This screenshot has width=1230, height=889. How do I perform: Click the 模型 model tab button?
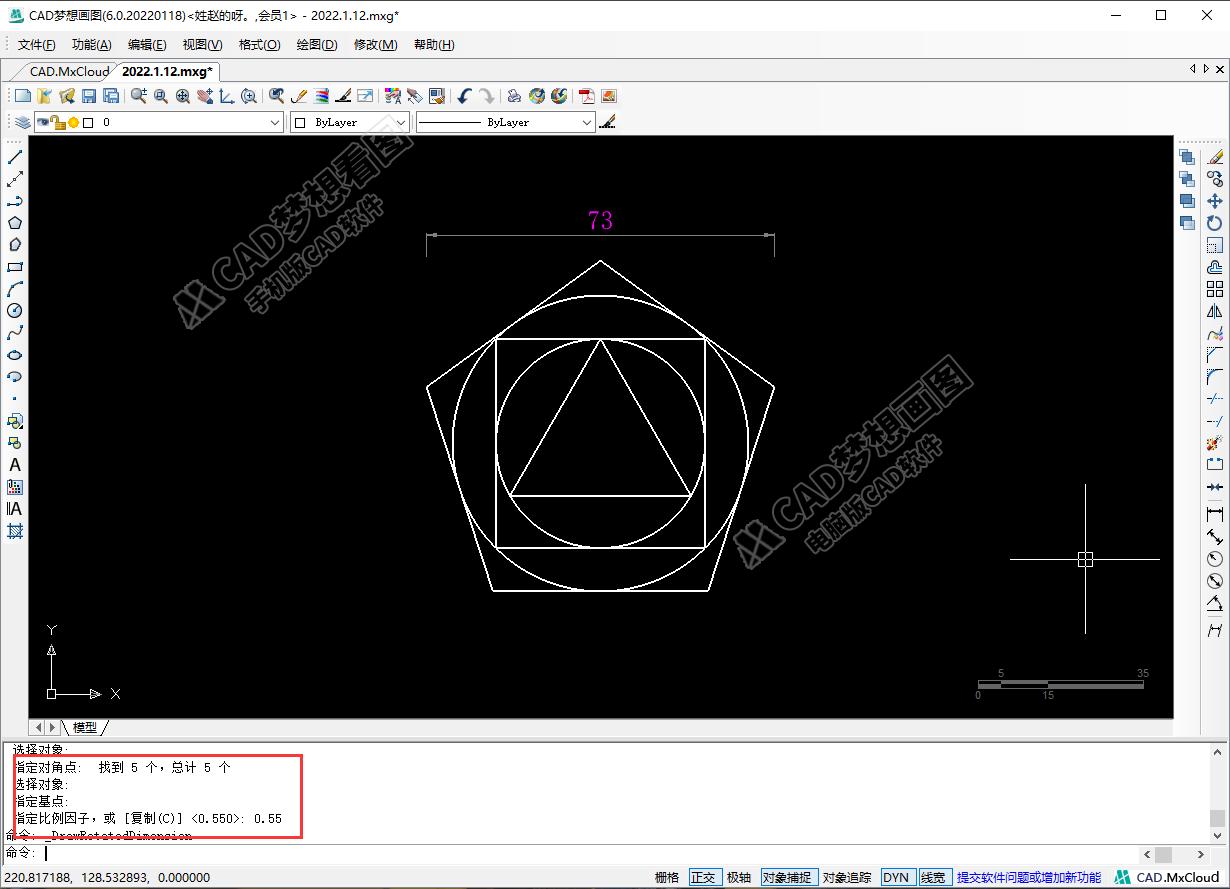tap(85, 727)
